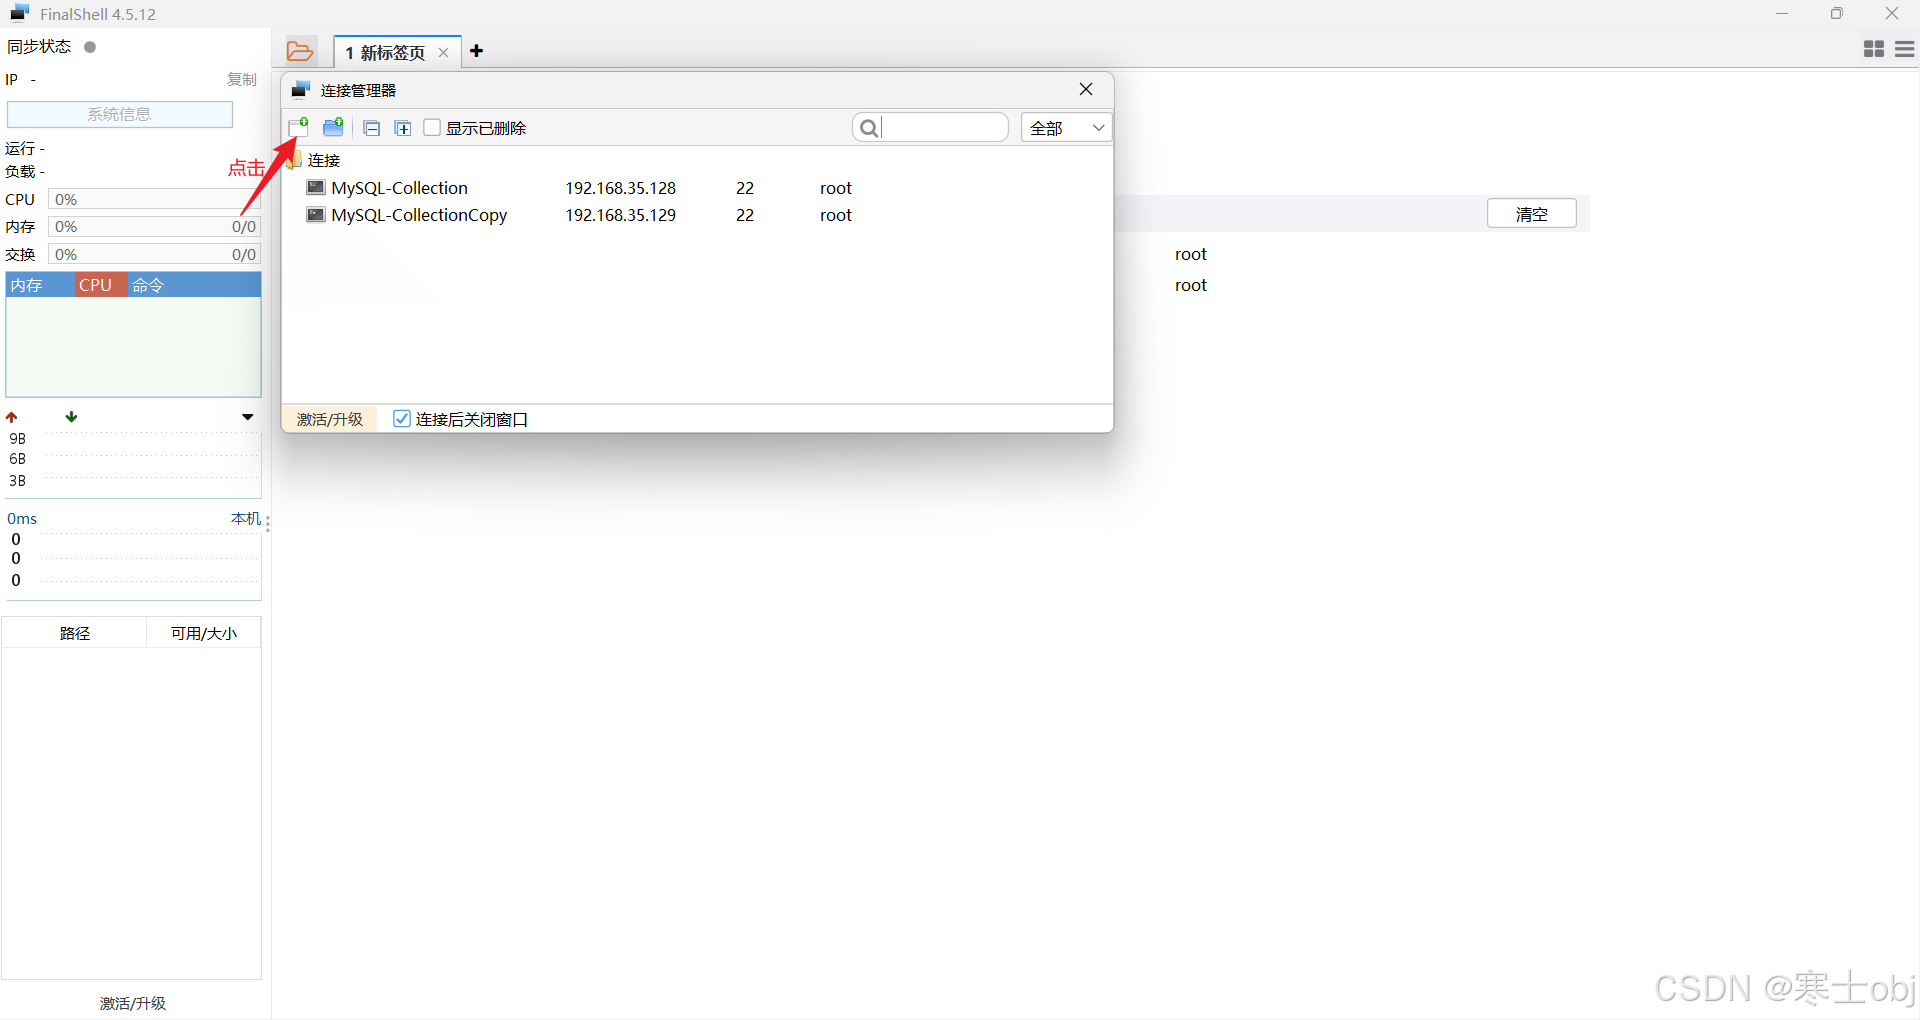Viewport: 1920px width, 1020px height.
Task: Click the connection manager search field
Action: [x=930, y=127]
